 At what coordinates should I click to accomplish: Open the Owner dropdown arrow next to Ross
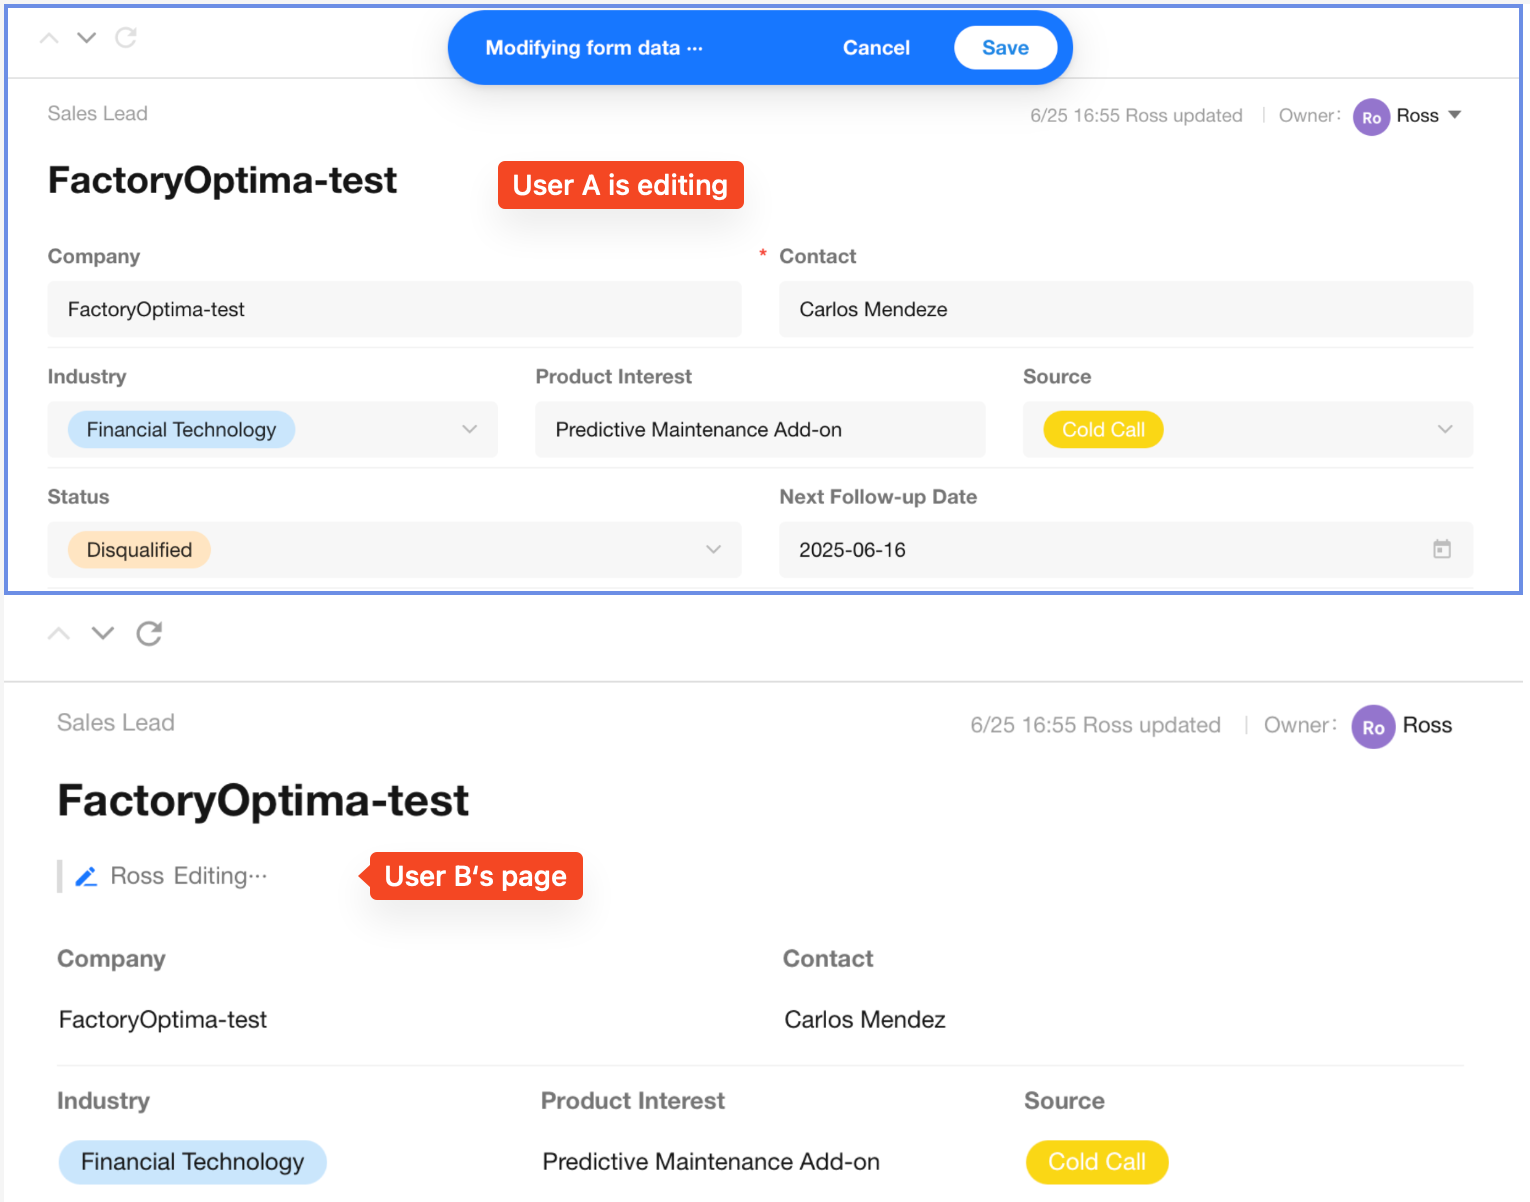[x=1455, y=115]
